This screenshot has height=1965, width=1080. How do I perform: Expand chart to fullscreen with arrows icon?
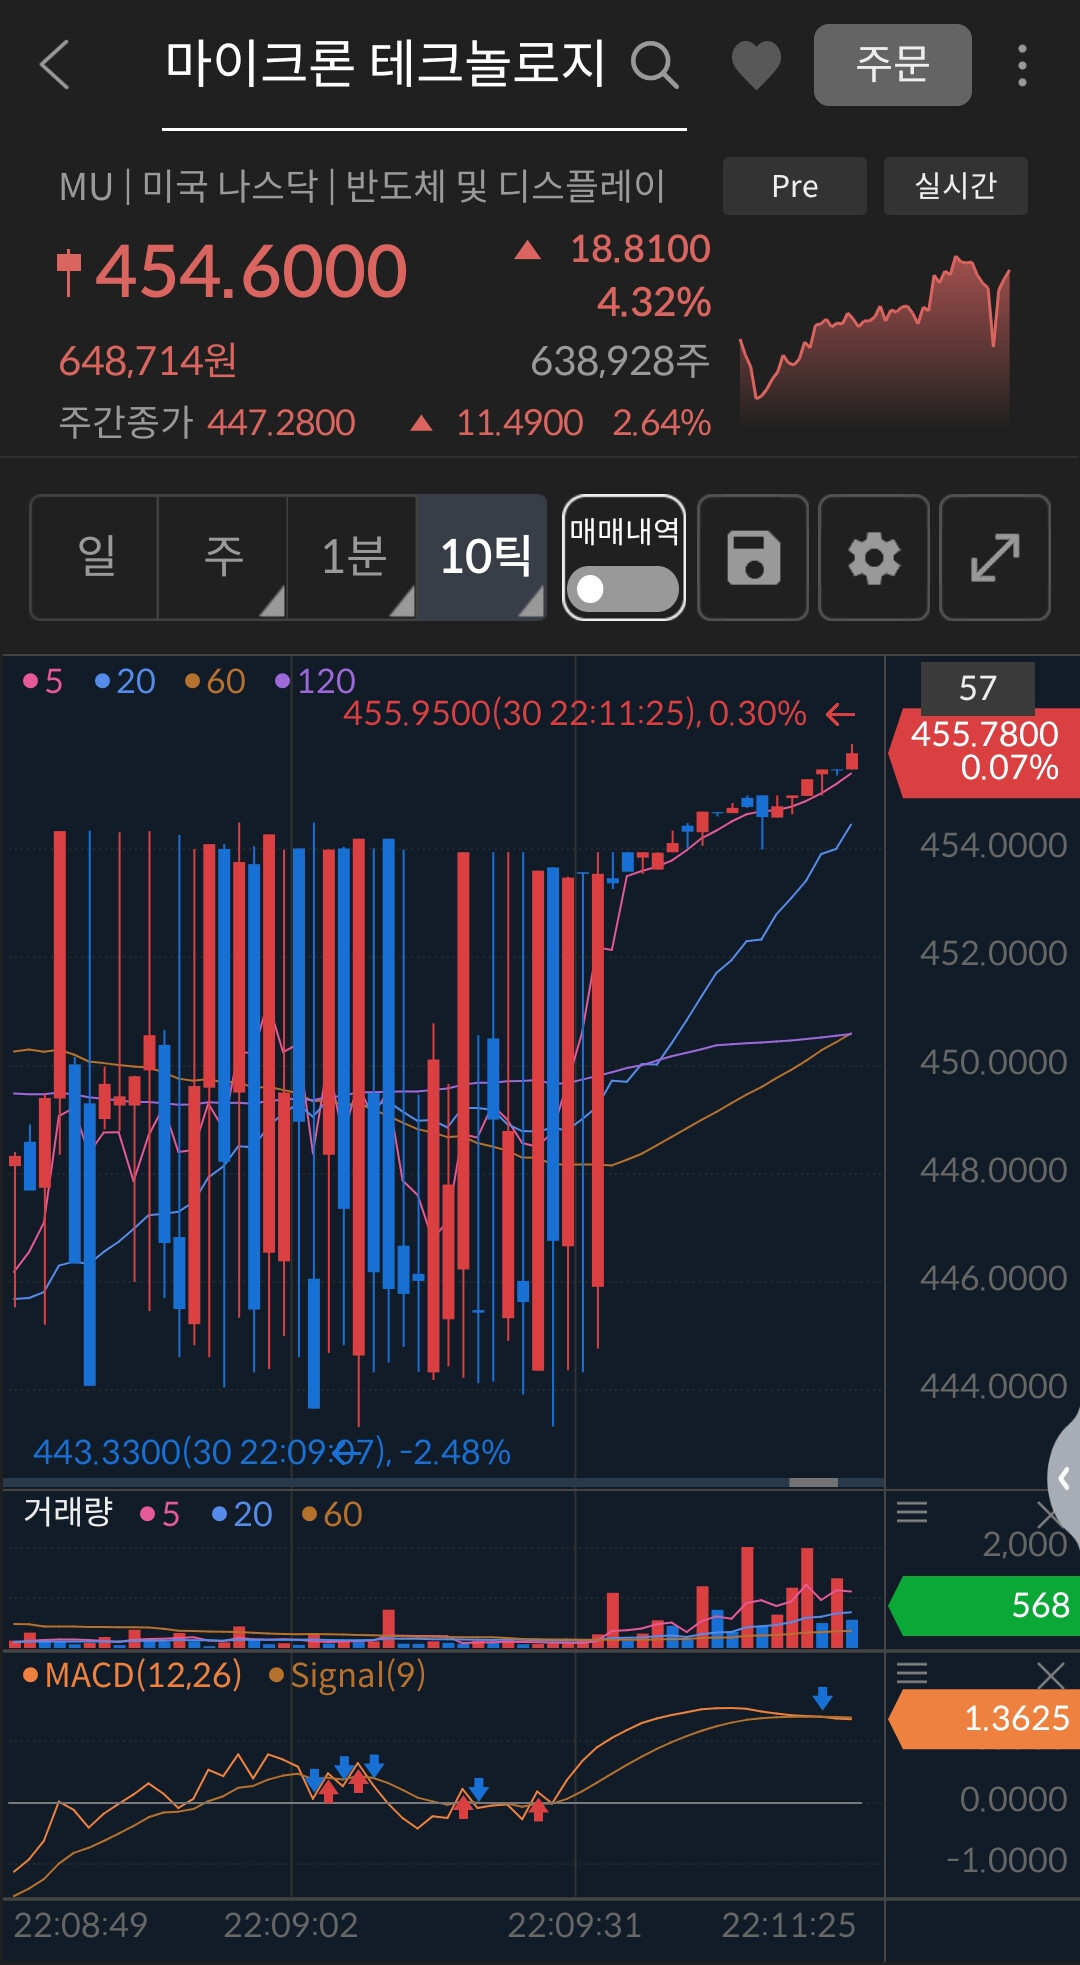point(995,557)
